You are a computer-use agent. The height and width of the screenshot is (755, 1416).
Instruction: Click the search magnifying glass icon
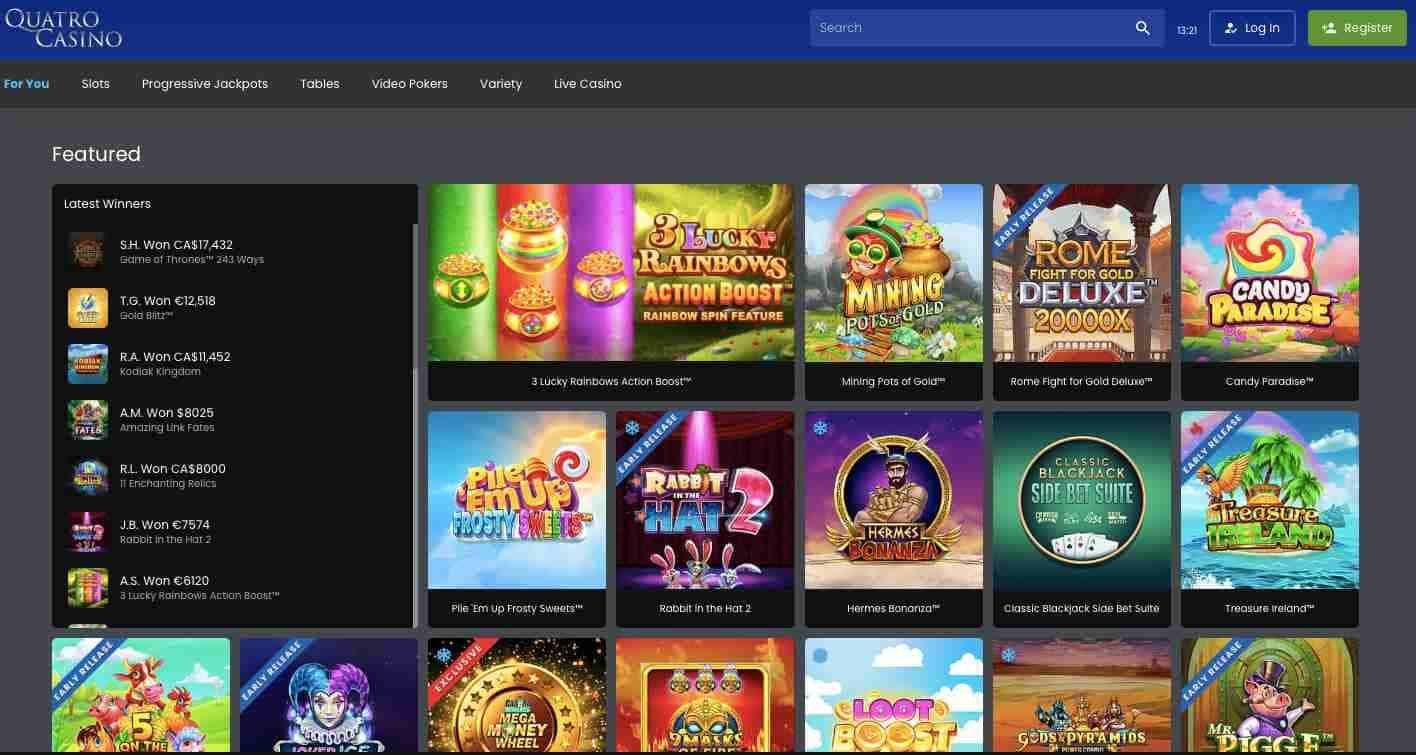(1142, 28)
